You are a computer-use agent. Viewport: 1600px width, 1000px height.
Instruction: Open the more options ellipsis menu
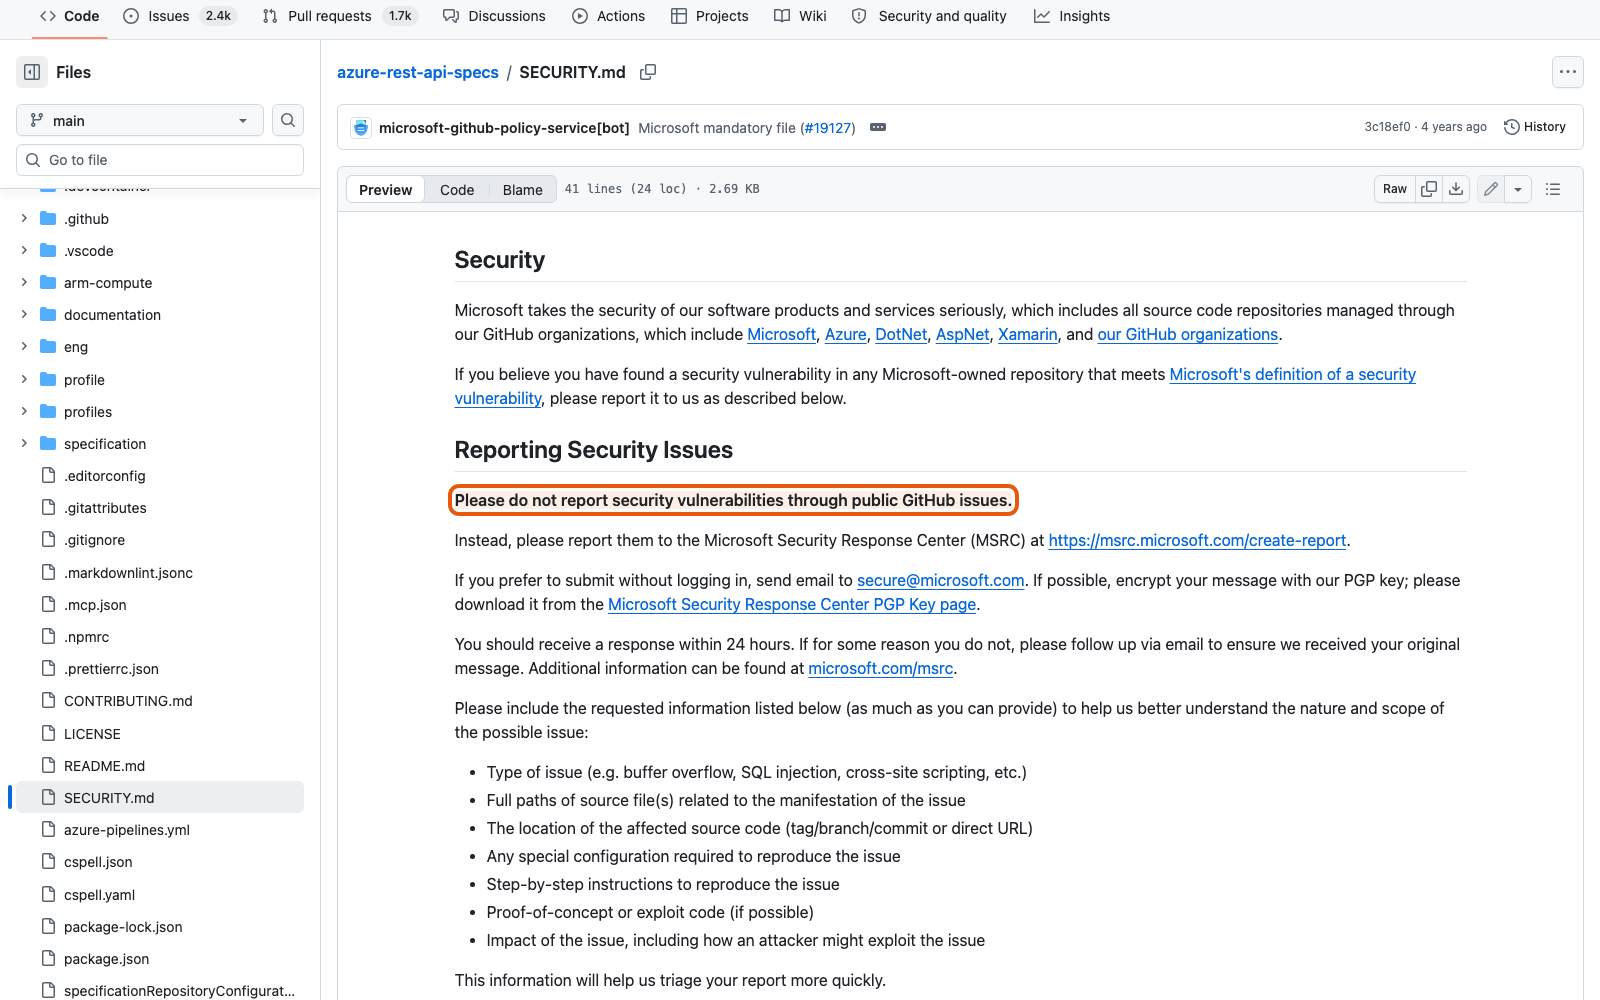[x=1567, y=72]
